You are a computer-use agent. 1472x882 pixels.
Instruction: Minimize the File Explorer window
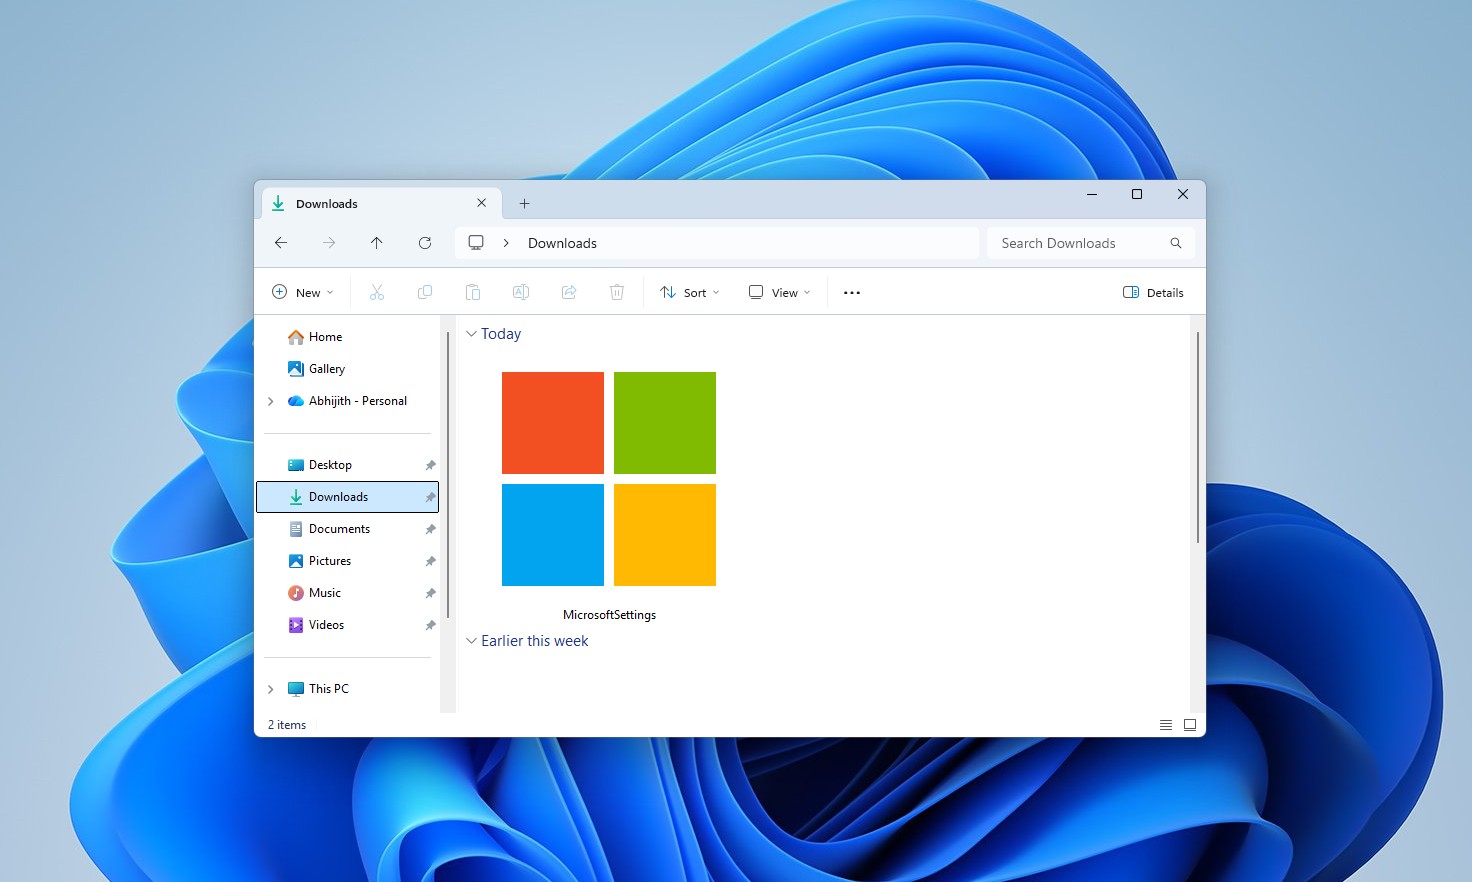click(1091, 195)
